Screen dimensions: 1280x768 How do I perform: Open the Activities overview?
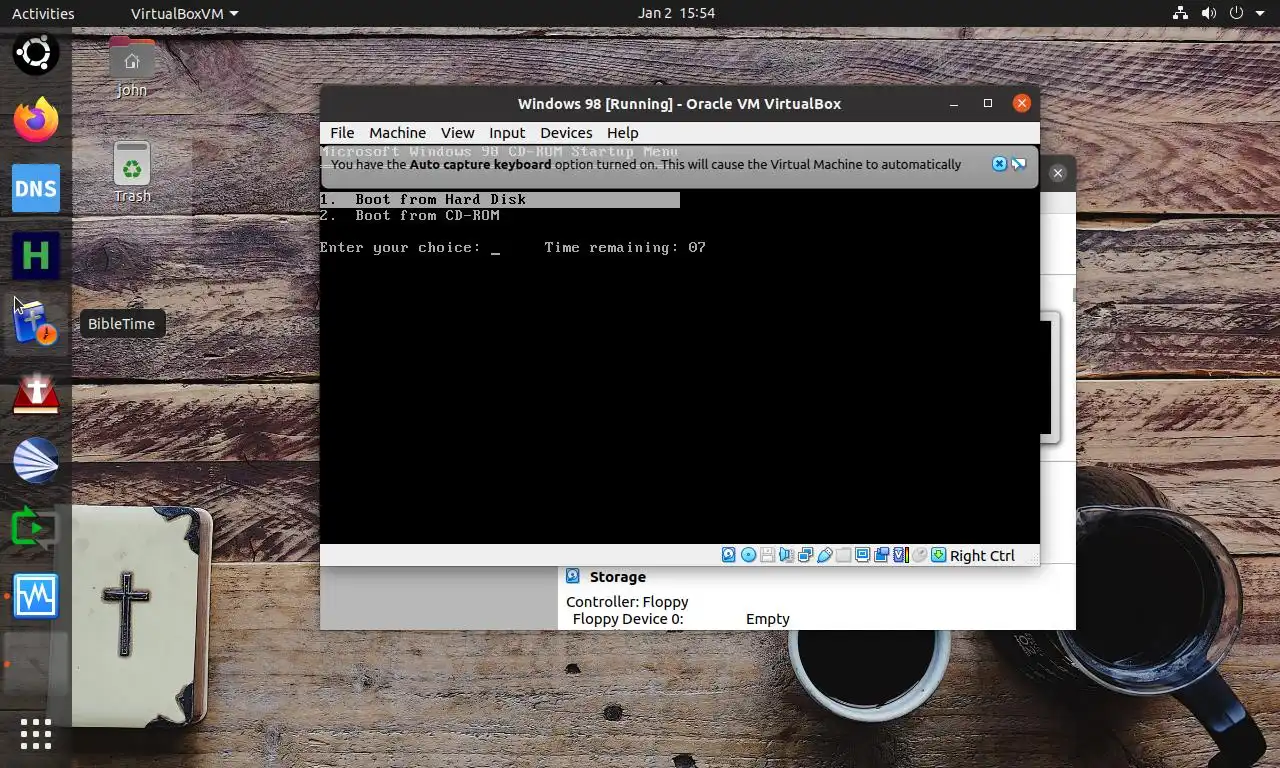point(43,13)
